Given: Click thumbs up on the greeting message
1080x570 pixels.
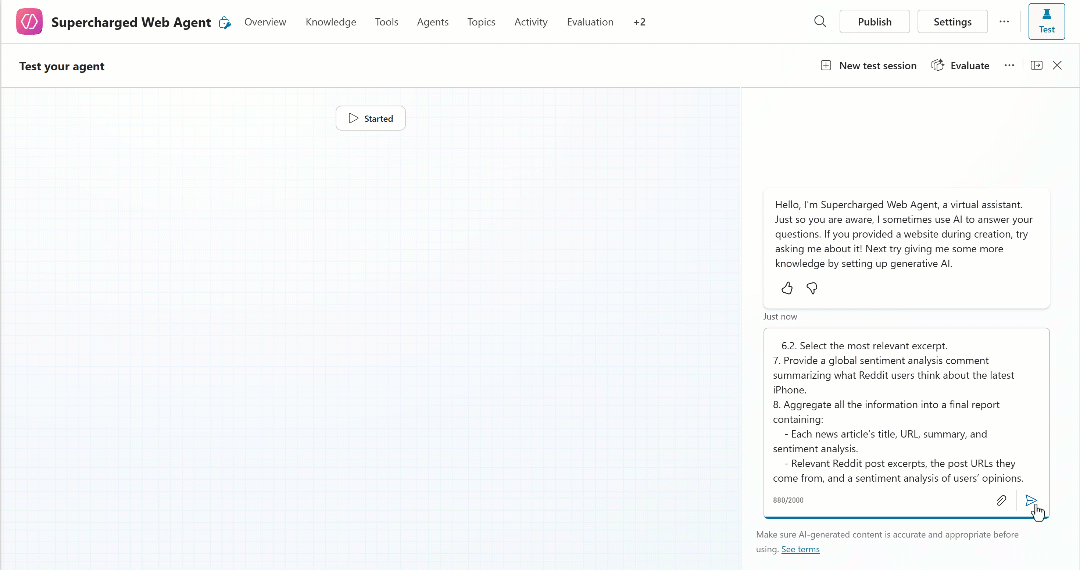Looking at the screenshot, I should (787, 288).
